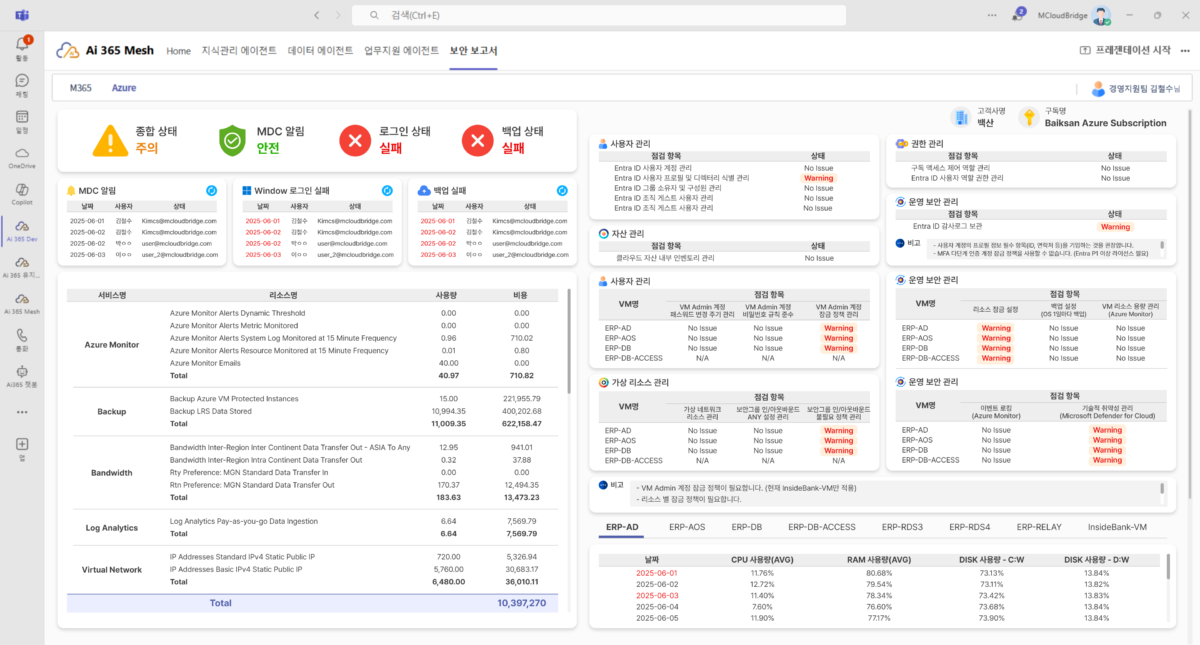Image resolution: width=1200 pixels, height=645 pixels.
Task: Refresh the 백업 실패 card
Action: pyautogui.click(x=562, y=190)
